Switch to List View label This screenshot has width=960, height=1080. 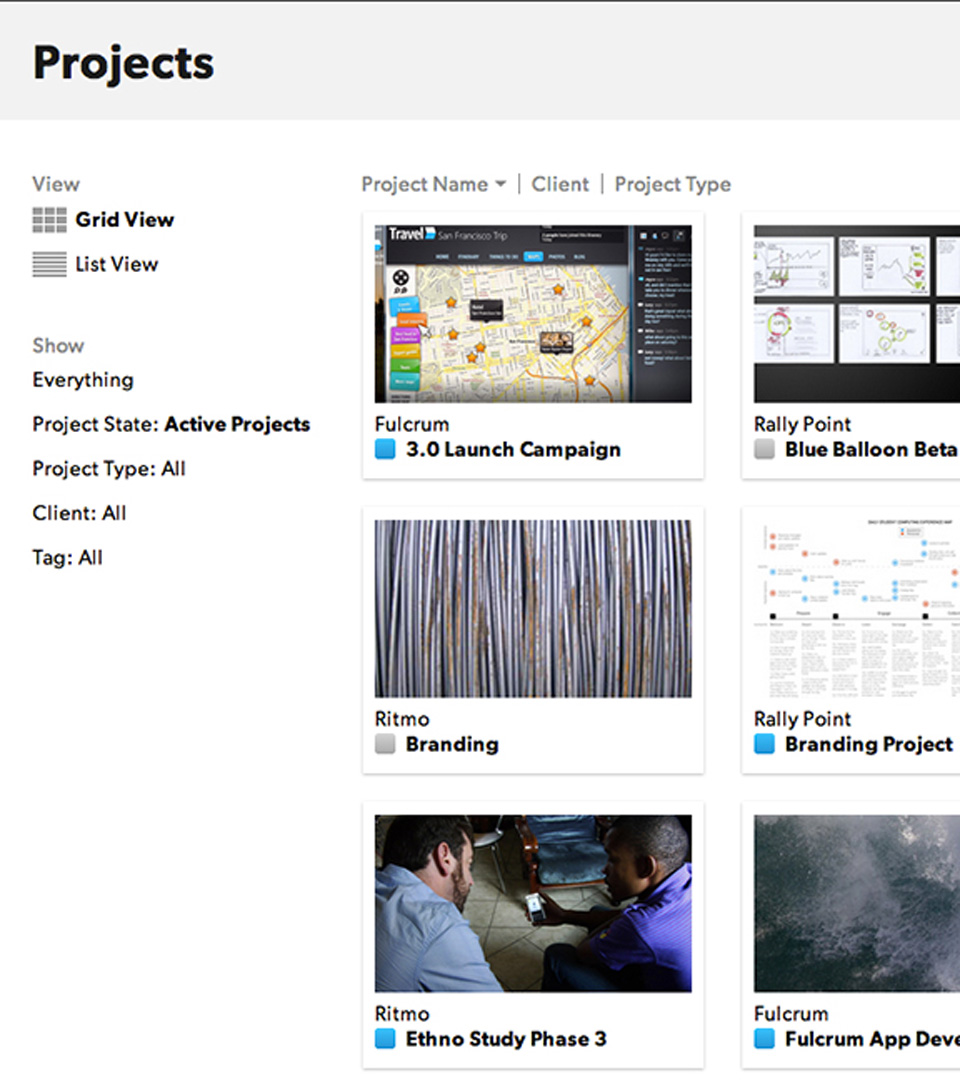[x=117, y=264]
